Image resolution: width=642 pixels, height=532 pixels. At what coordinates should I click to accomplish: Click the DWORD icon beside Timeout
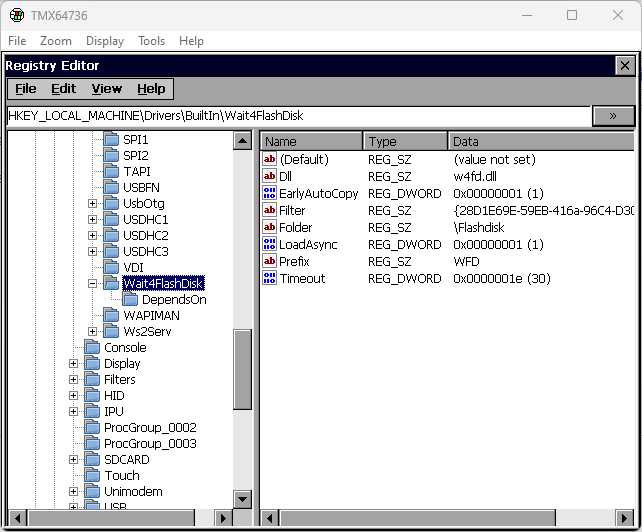(269, 278)
